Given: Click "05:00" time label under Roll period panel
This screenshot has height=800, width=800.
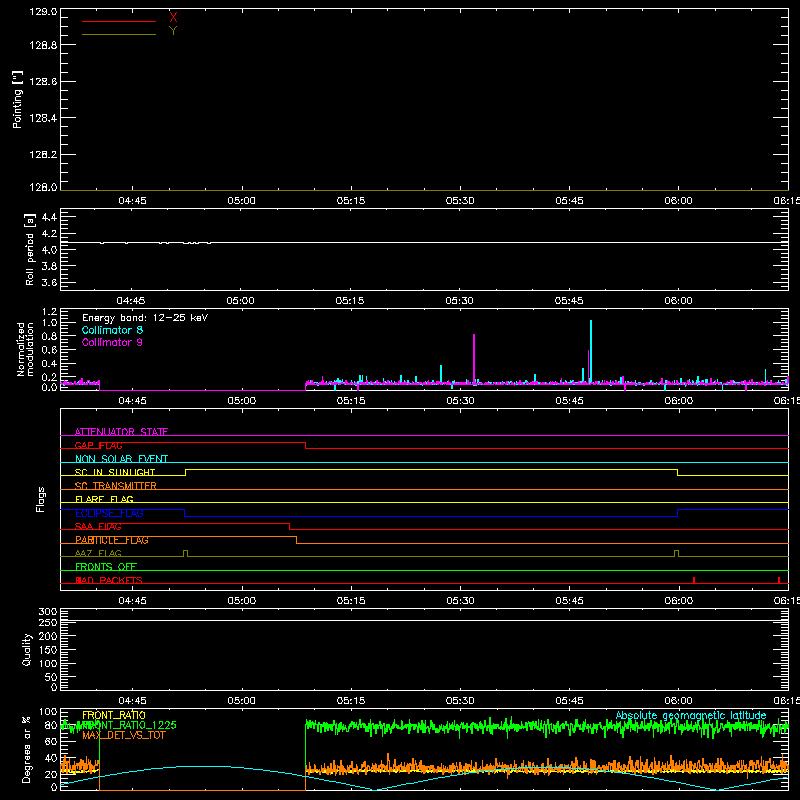Looking at the screenshot, I should click(241, 301).
